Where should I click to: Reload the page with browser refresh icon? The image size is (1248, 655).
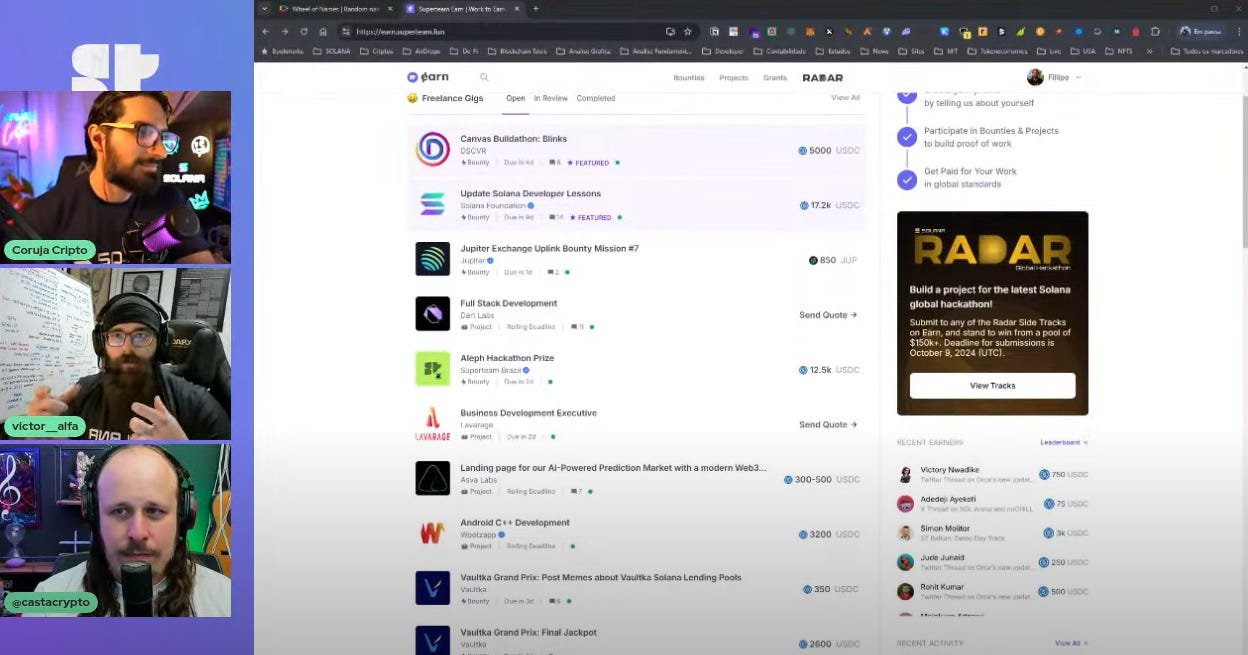[x=304, y=31]
